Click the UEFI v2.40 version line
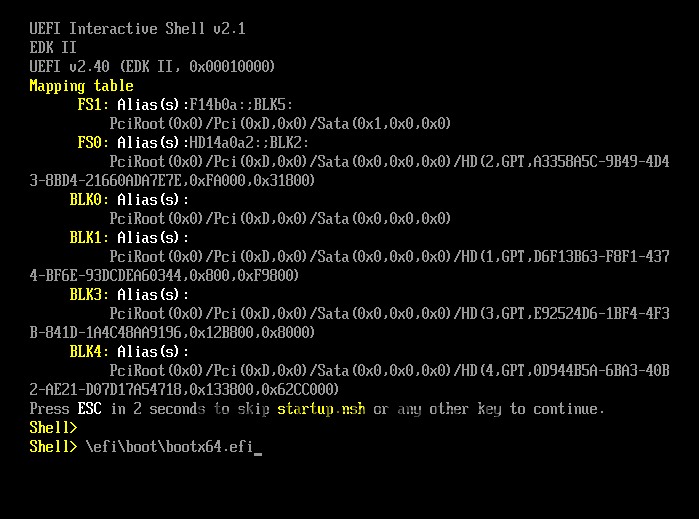The image size is (699, 519). coord(152,67)
